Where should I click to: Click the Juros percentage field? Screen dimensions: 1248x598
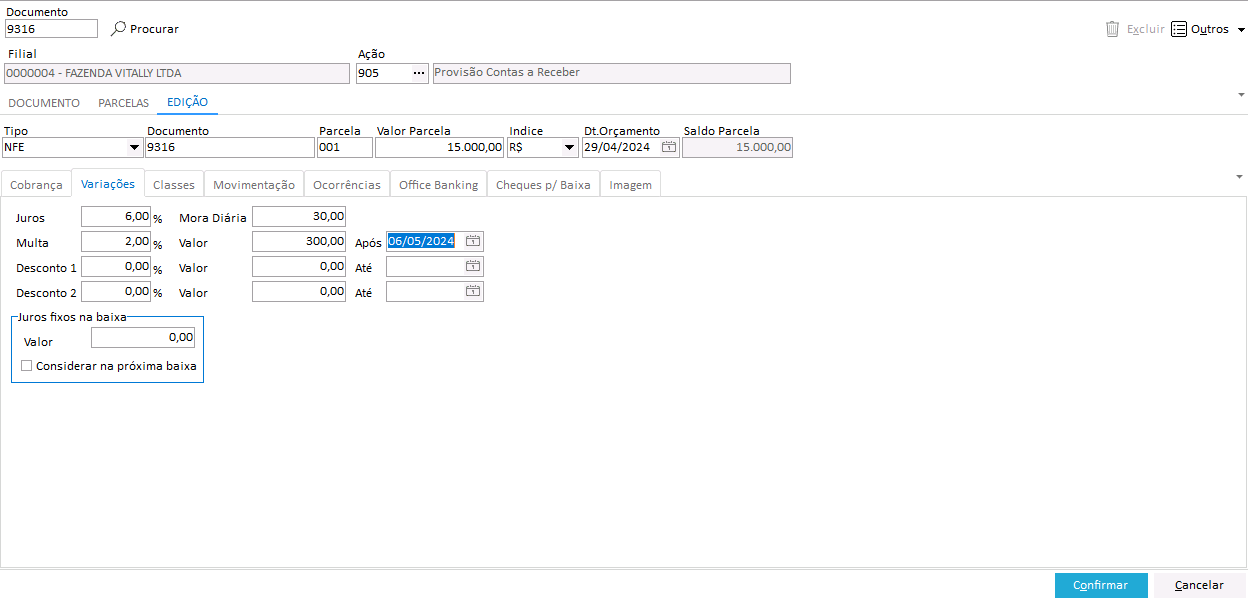[x=116, y=216]
